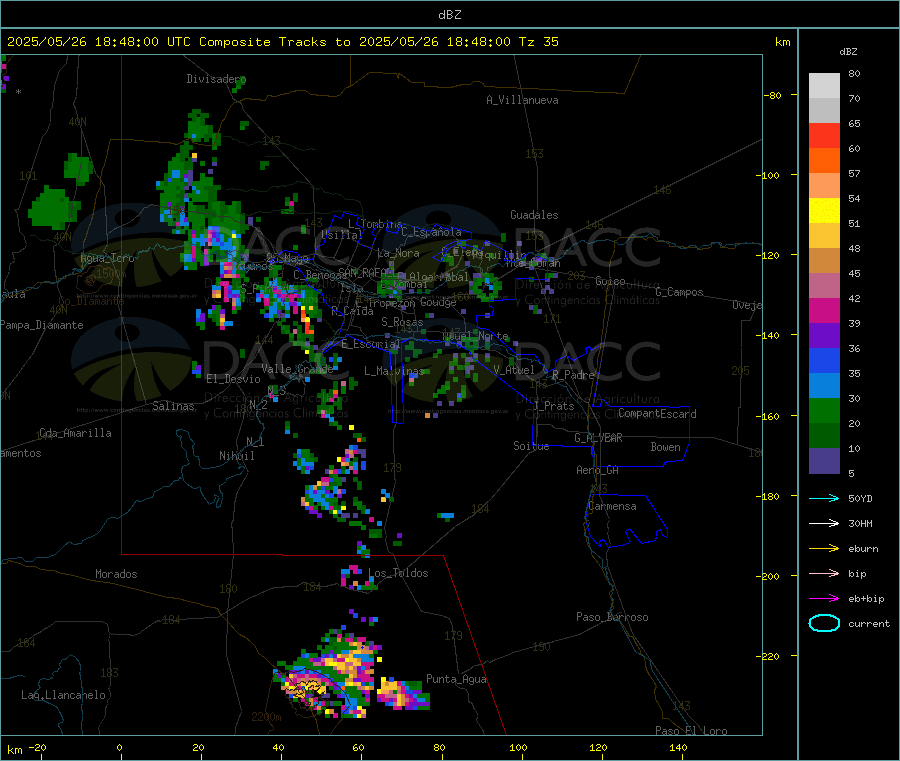Click the Guadales place label
The width and height of the screenshot is (900, 761).
(x=534, y=215)
